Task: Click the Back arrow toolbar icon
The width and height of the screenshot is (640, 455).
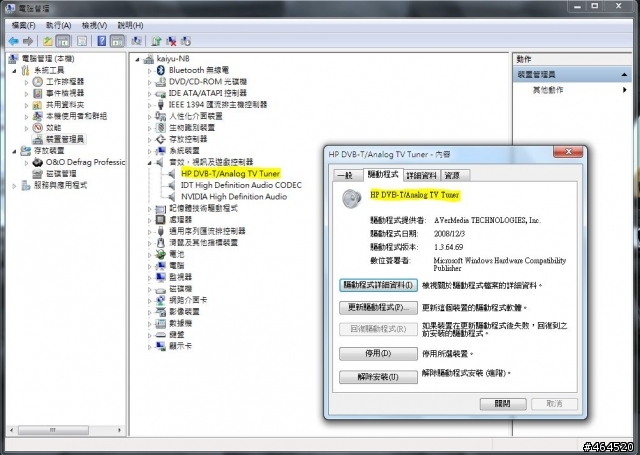Action: tap(13, 41)
